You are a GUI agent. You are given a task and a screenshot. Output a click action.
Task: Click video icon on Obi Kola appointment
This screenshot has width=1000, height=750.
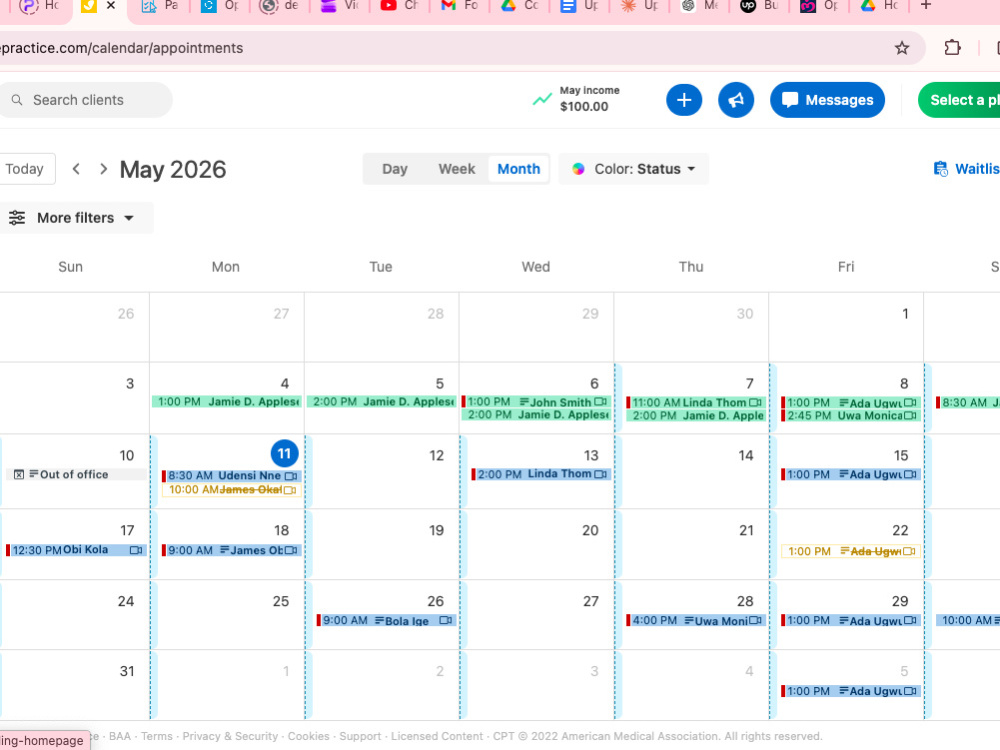pos(136,550)
